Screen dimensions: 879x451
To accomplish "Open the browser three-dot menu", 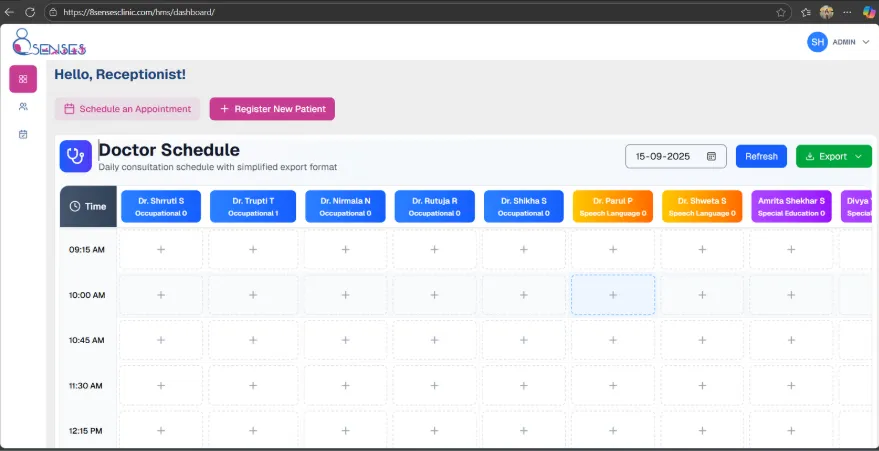I will pyautogui.click(x=848, y=12).
